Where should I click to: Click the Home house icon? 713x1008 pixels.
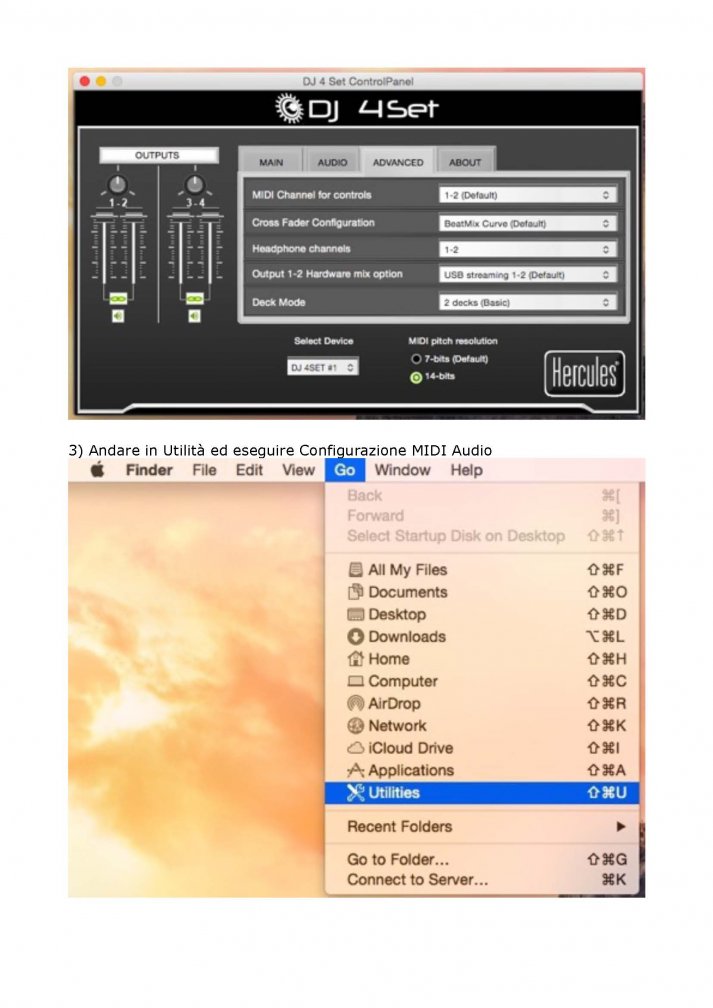[x=356, y=658]
